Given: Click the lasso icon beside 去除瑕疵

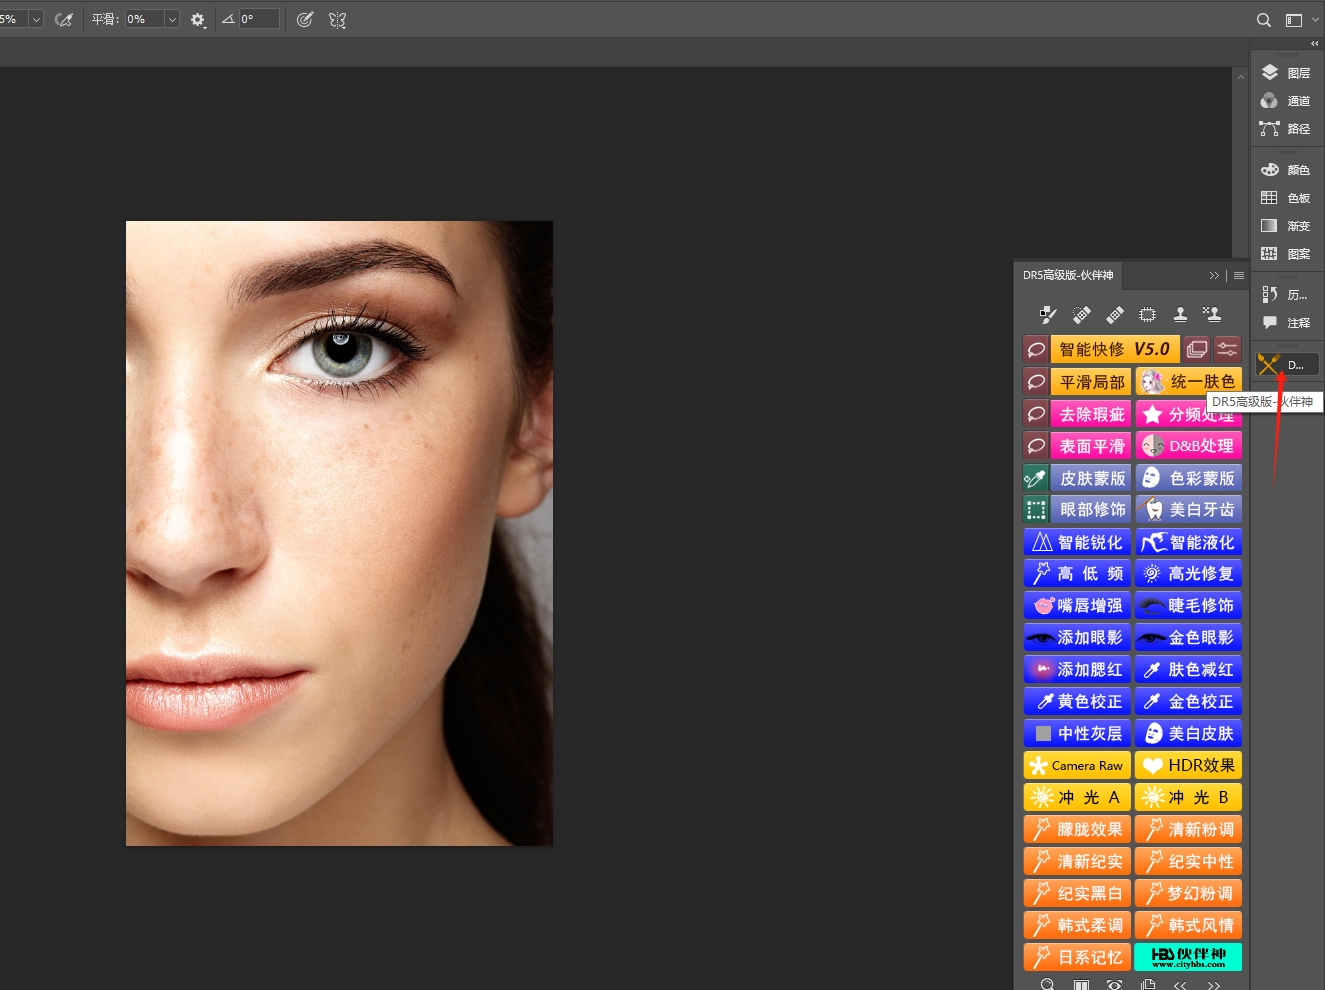Looking at the screenshot, I should pyautogui.click(x=1036, y=414).
